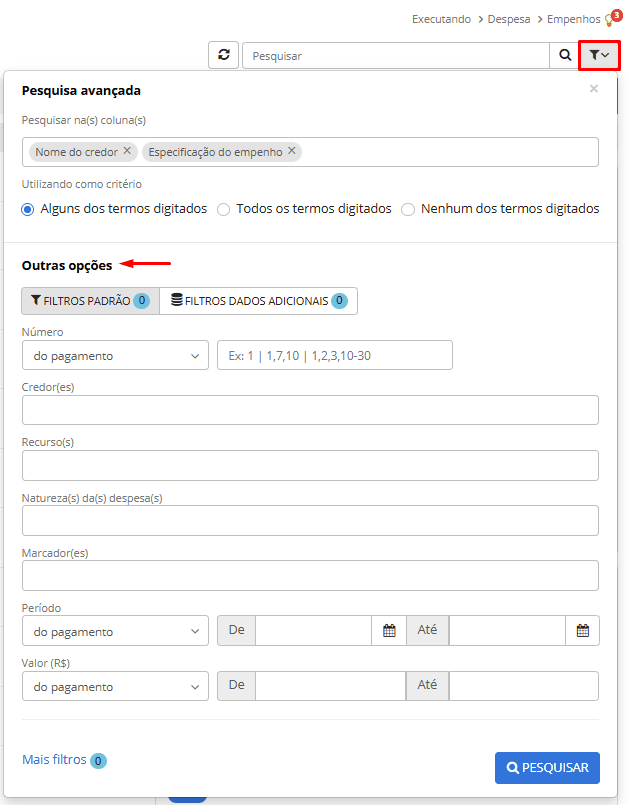Remove 'Especificação do empenho' tag
The width and height of the screenshot is (631, 805).
point(292,151)
